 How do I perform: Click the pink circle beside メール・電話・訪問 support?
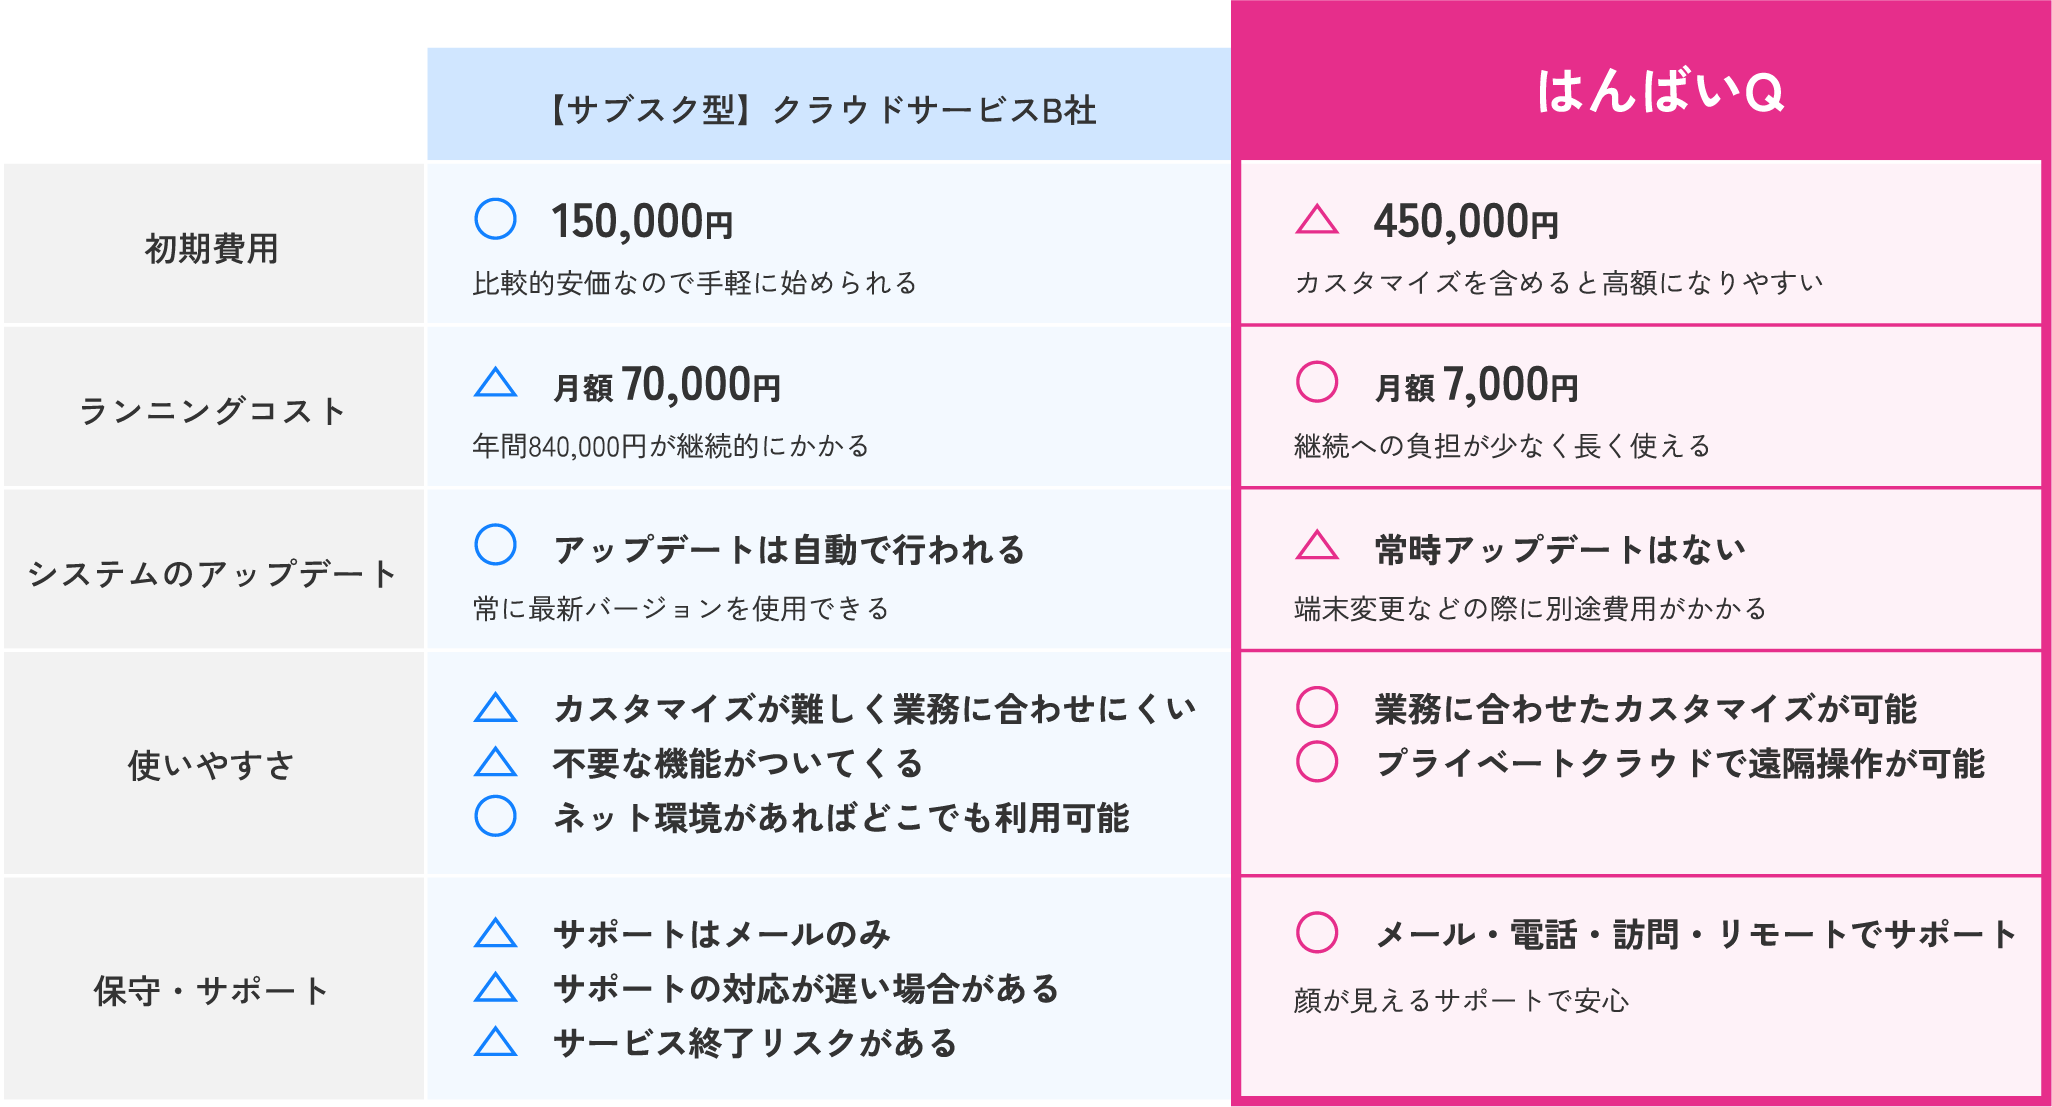tap(1317, 932)
